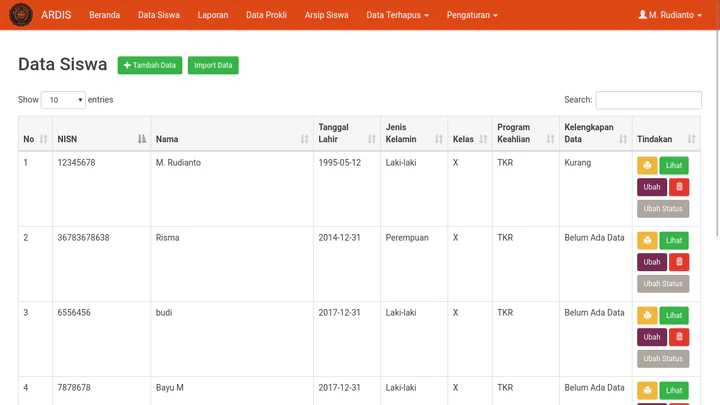Open the Arsip Siswa page
Viewport: 720px width, 405px height.
326,15
